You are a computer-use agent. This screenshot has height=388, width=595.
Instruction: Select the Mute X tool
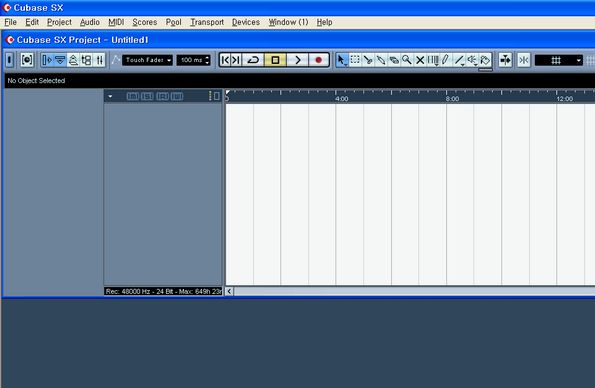pyautogui.click(x=420, y=60)
